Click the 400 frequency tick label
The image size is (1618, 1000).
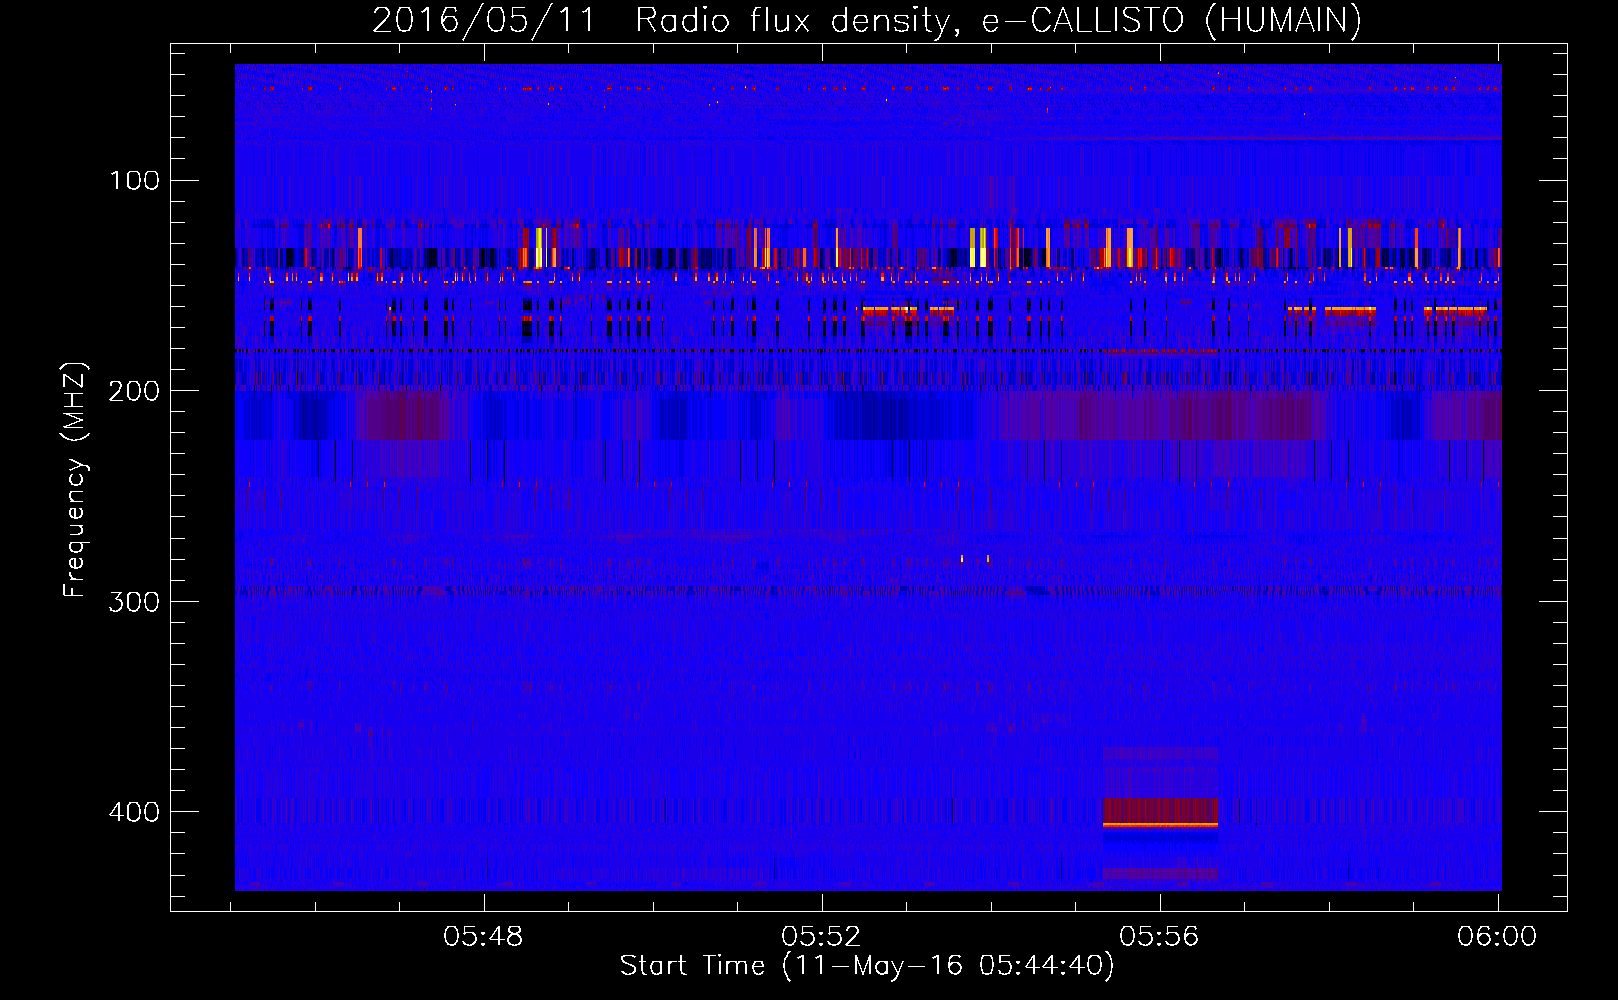(x=135, y=811)
